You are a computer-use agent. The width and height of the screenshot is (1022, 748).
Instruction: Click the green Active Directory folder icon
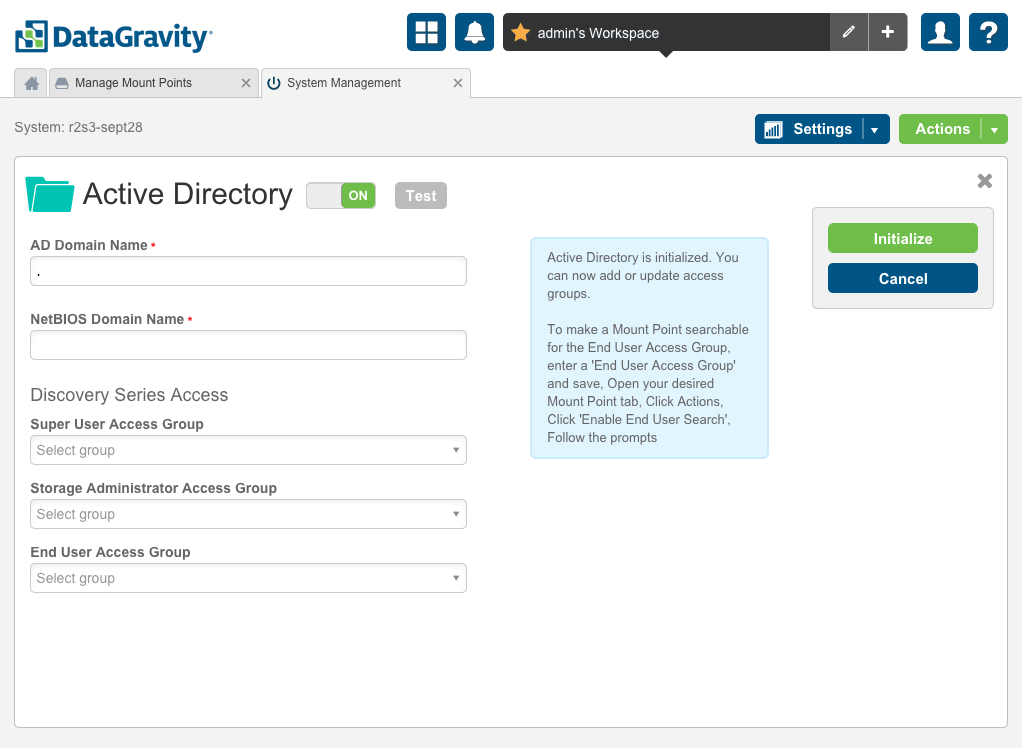tap(48, 193)
